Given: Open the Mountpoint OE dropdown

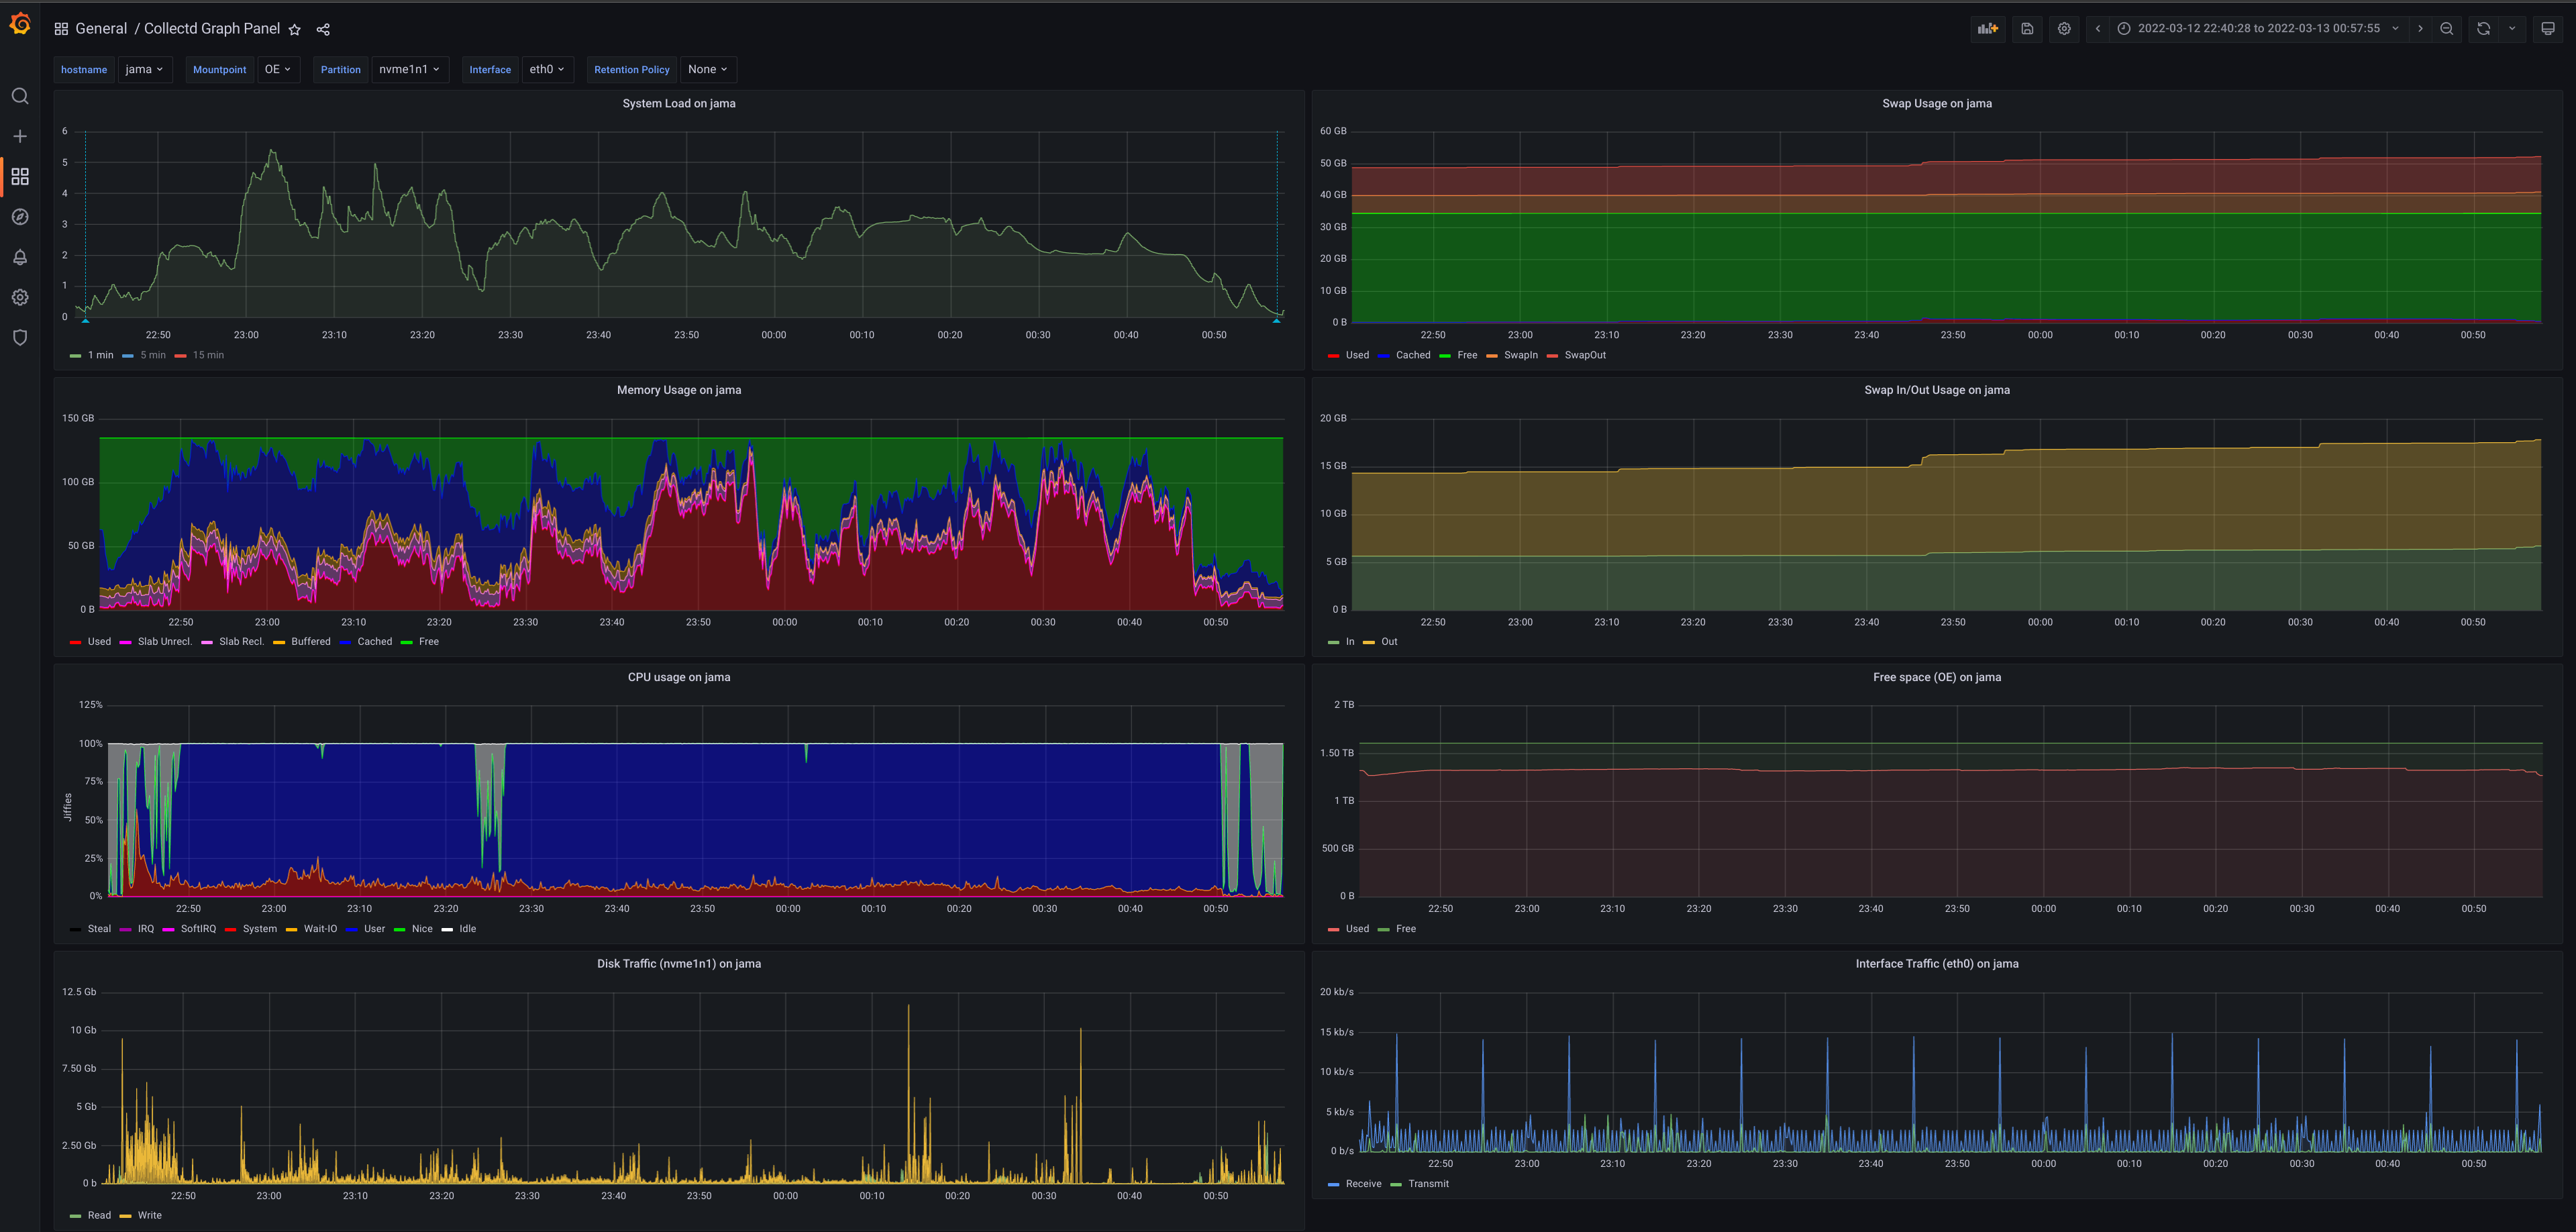Looking at the screenshot, I should coord(278,69).
